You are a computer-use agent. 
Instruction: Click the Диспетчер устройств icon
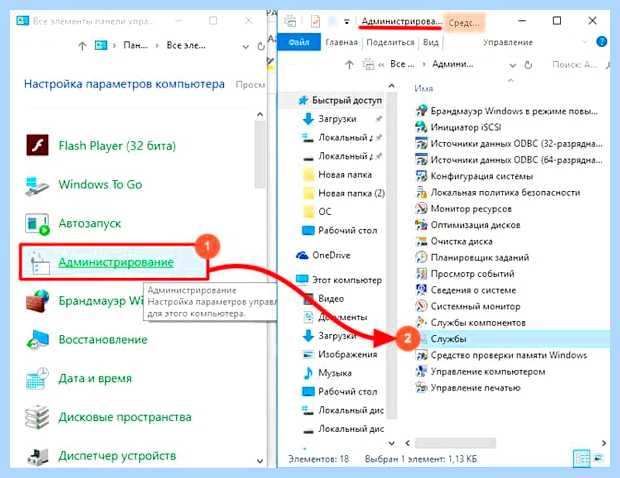click(37, 456)
